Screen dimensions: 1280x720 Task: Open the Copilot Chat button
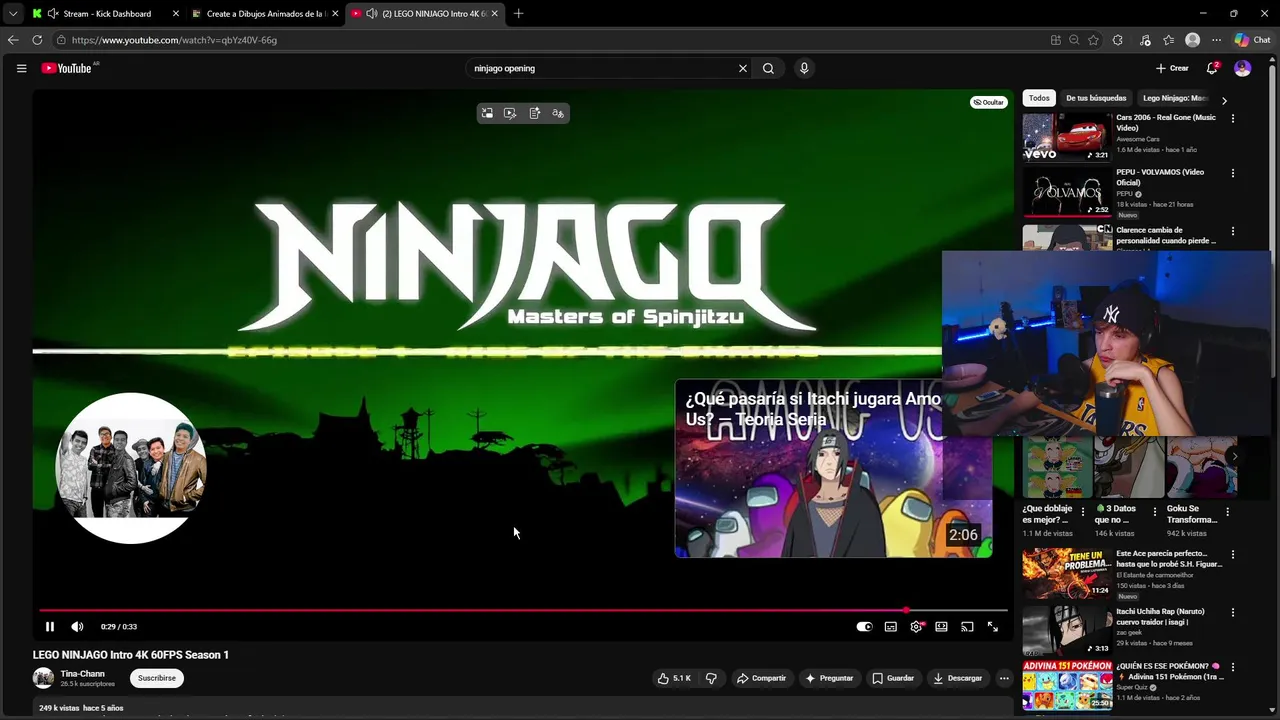point(1252,40)
